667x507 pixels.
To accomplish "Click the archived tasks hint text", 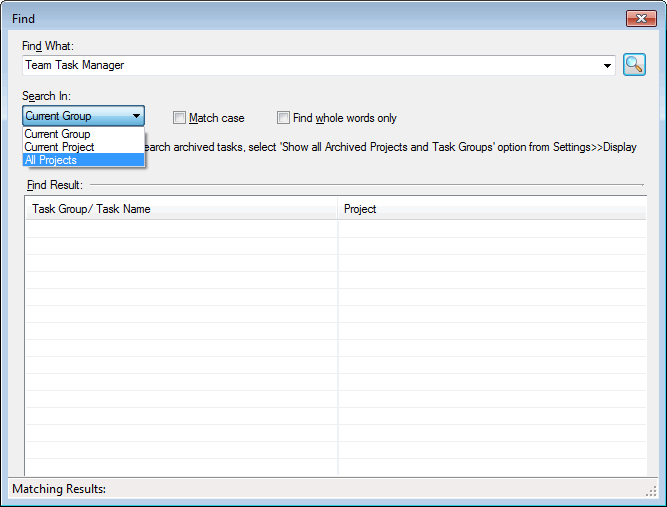I will (x=390, y=147).
